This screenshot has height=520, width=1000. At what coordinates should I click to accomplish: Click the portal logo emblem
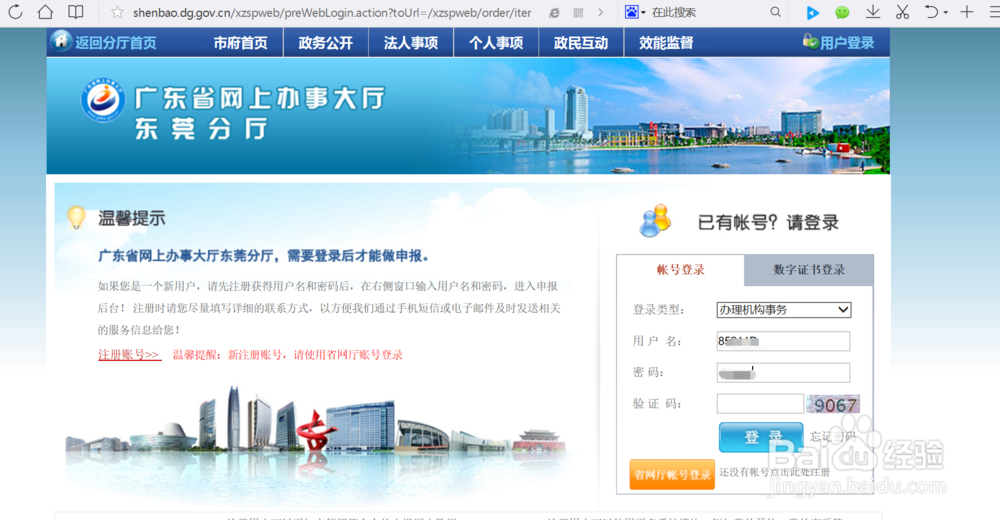click(103, 100)
